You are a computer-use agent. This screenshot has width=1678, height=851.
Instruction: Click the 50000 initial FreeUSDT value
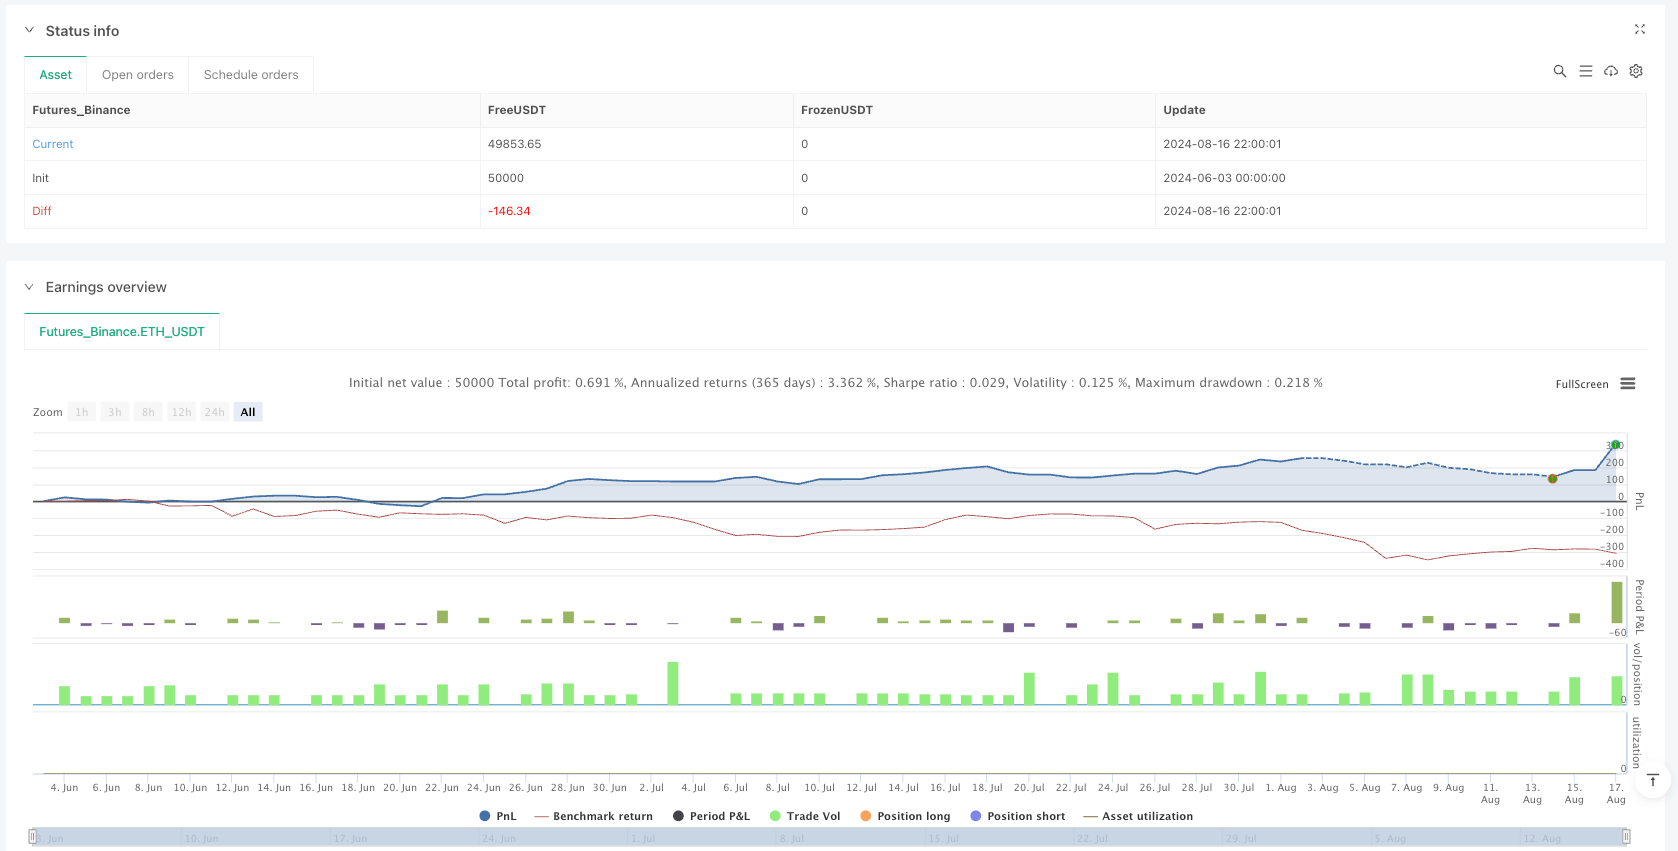click(x=506, y=178)
